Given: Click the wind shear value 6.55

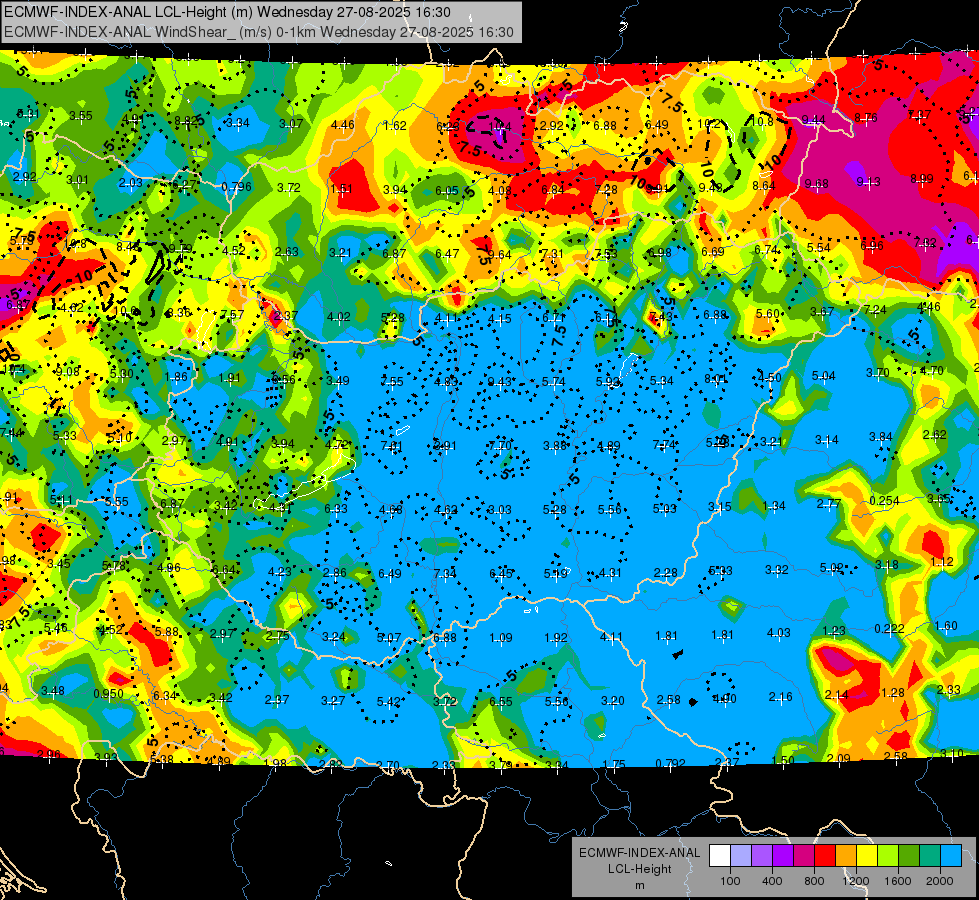Looking at the screenshot, I should click(501, 702).
